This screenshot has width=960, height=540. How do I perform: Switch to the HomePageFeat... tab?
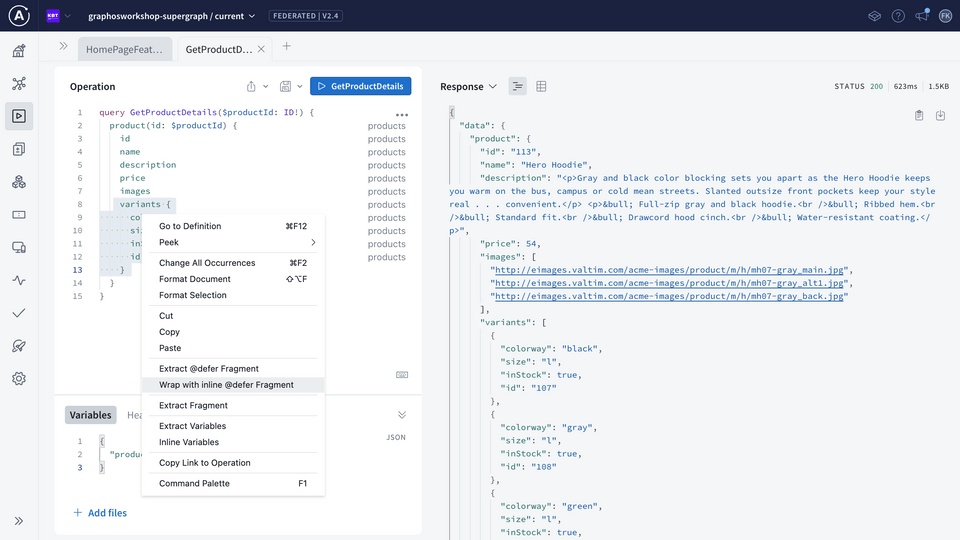click(x=124, y=49)
